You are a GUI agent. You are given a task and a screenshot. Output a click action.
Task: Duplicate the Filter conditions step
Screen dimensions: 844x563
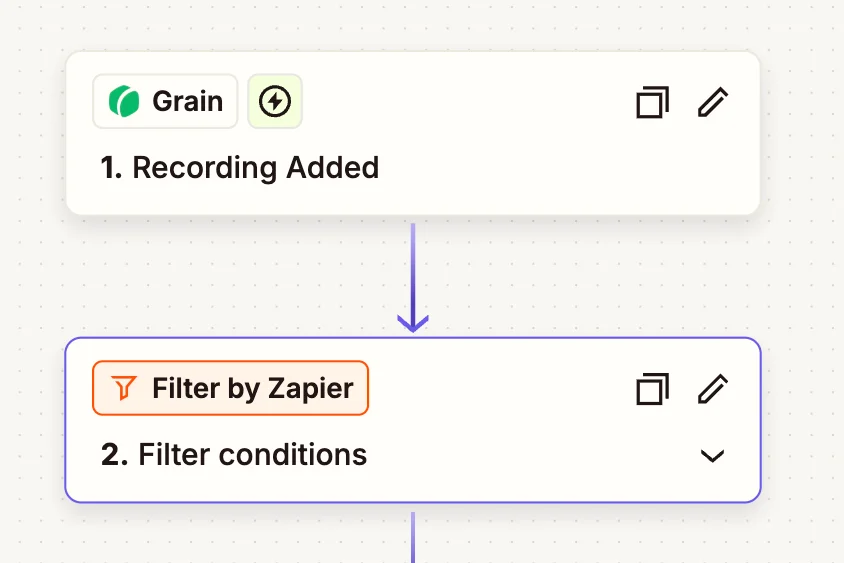652,388
